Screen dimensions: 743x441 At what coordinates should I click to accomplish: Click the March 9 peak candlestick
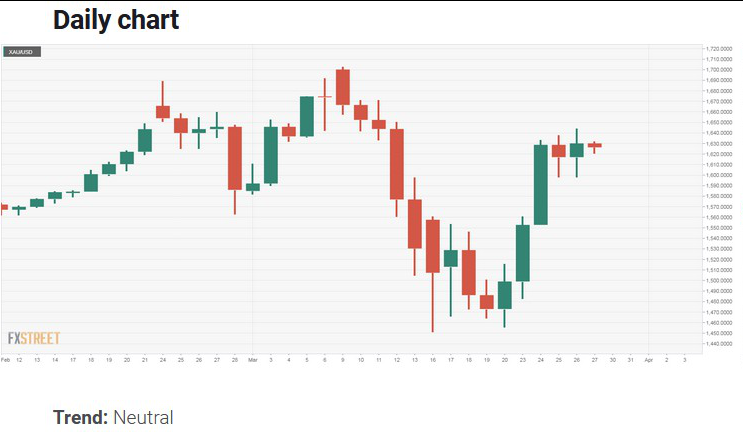pyautogui.click(x=342, y=87)
